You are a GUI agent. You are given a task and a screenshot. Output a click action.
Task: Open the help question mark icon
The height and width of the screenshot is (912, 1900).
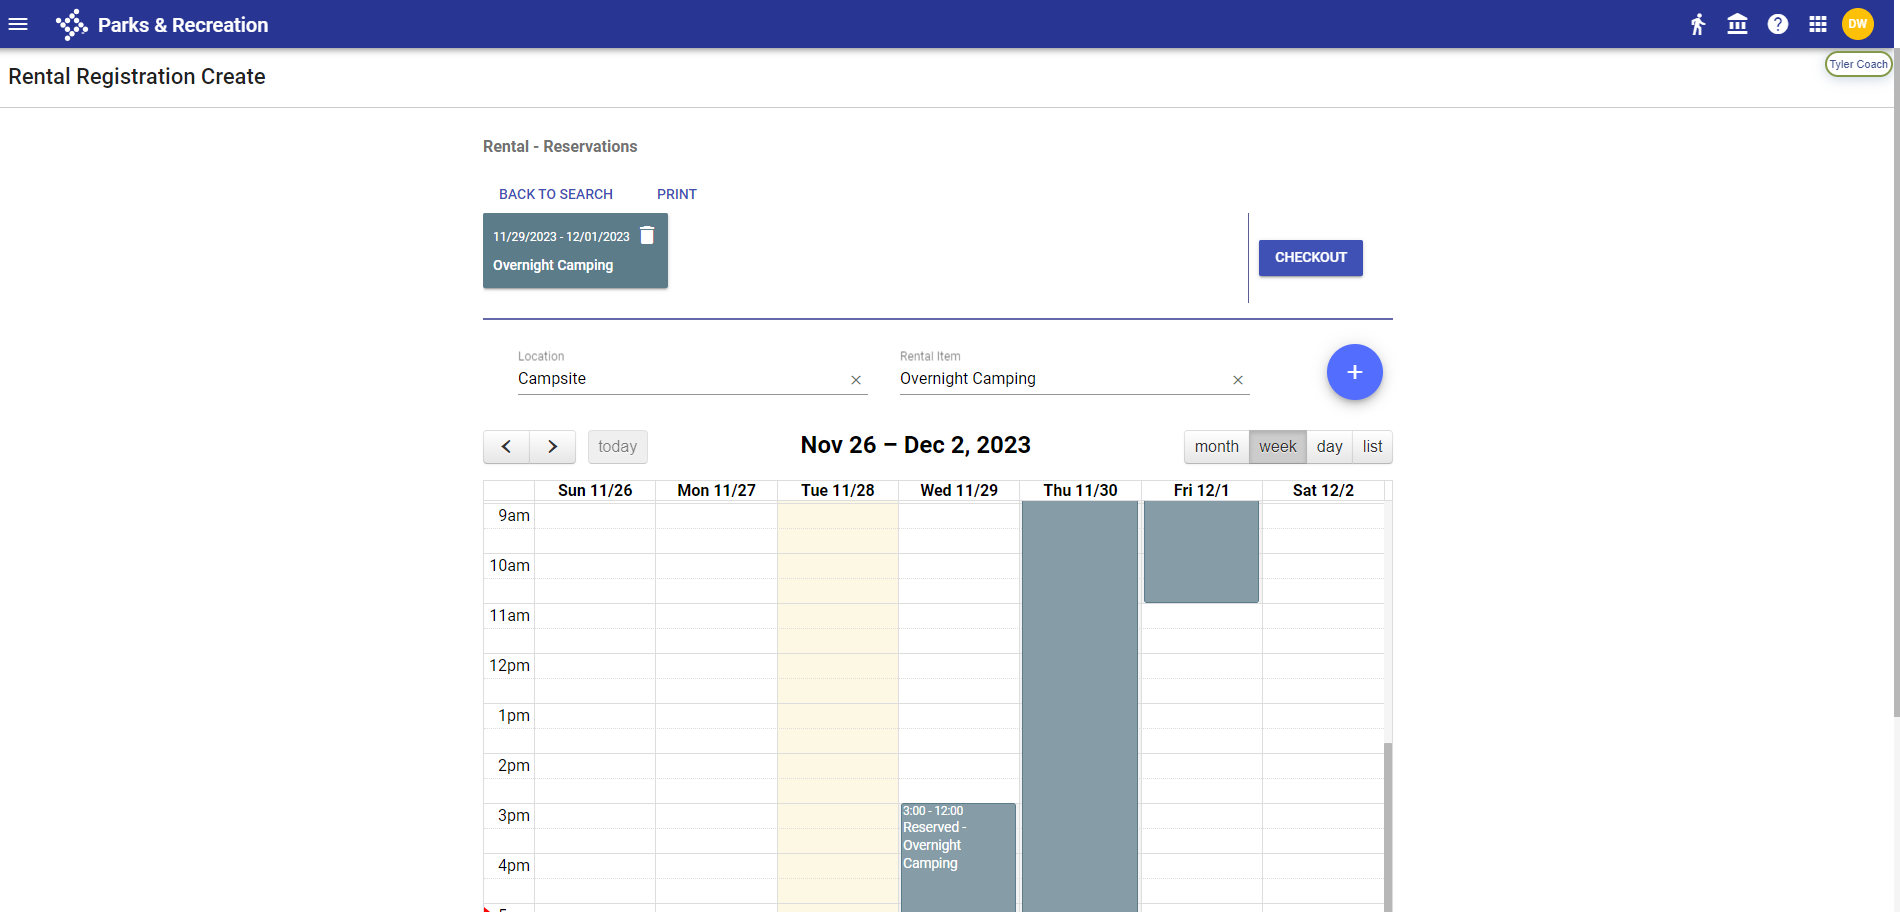[1777, 24]
